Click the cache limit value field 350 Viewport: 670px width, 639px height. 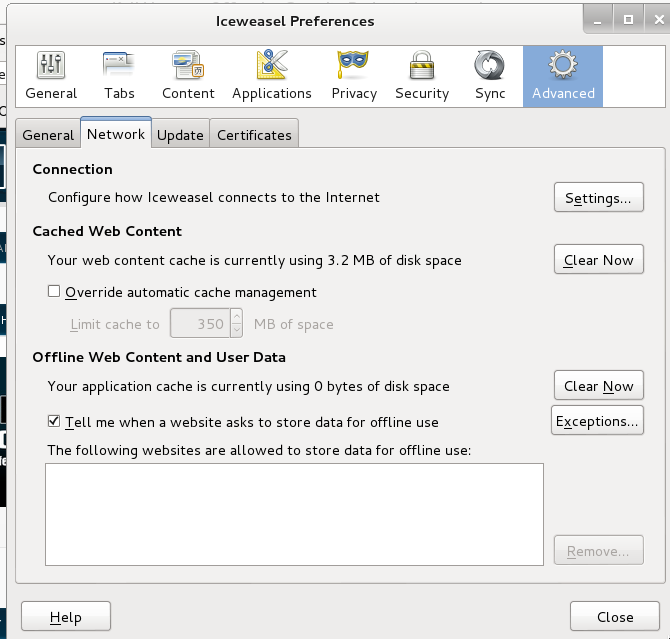[x=200, y=324]
